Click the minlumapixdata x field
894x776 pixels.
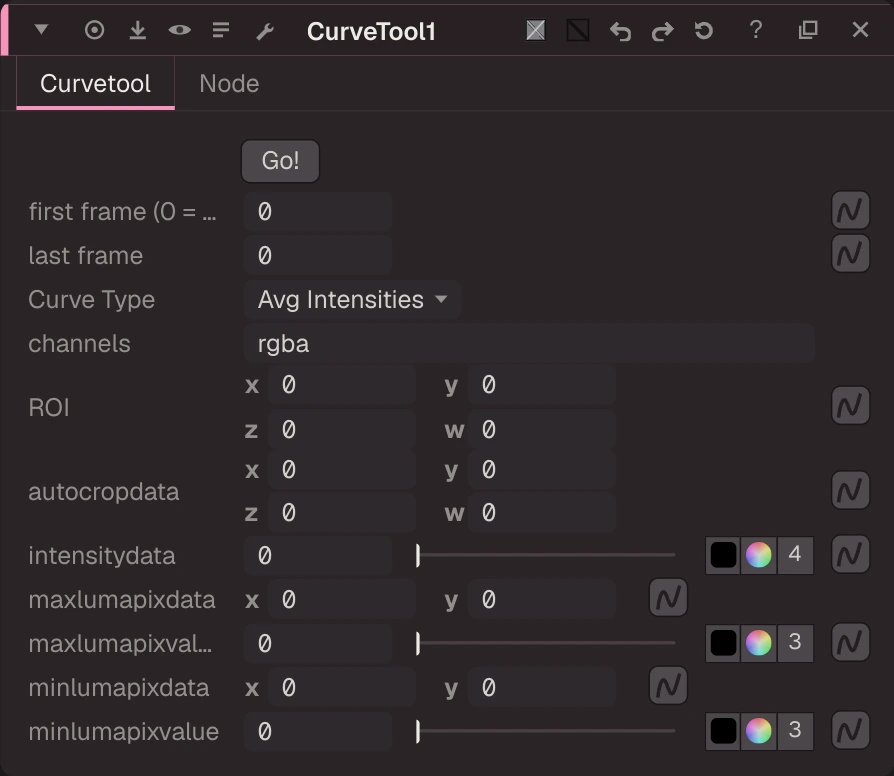pos(342,688)
